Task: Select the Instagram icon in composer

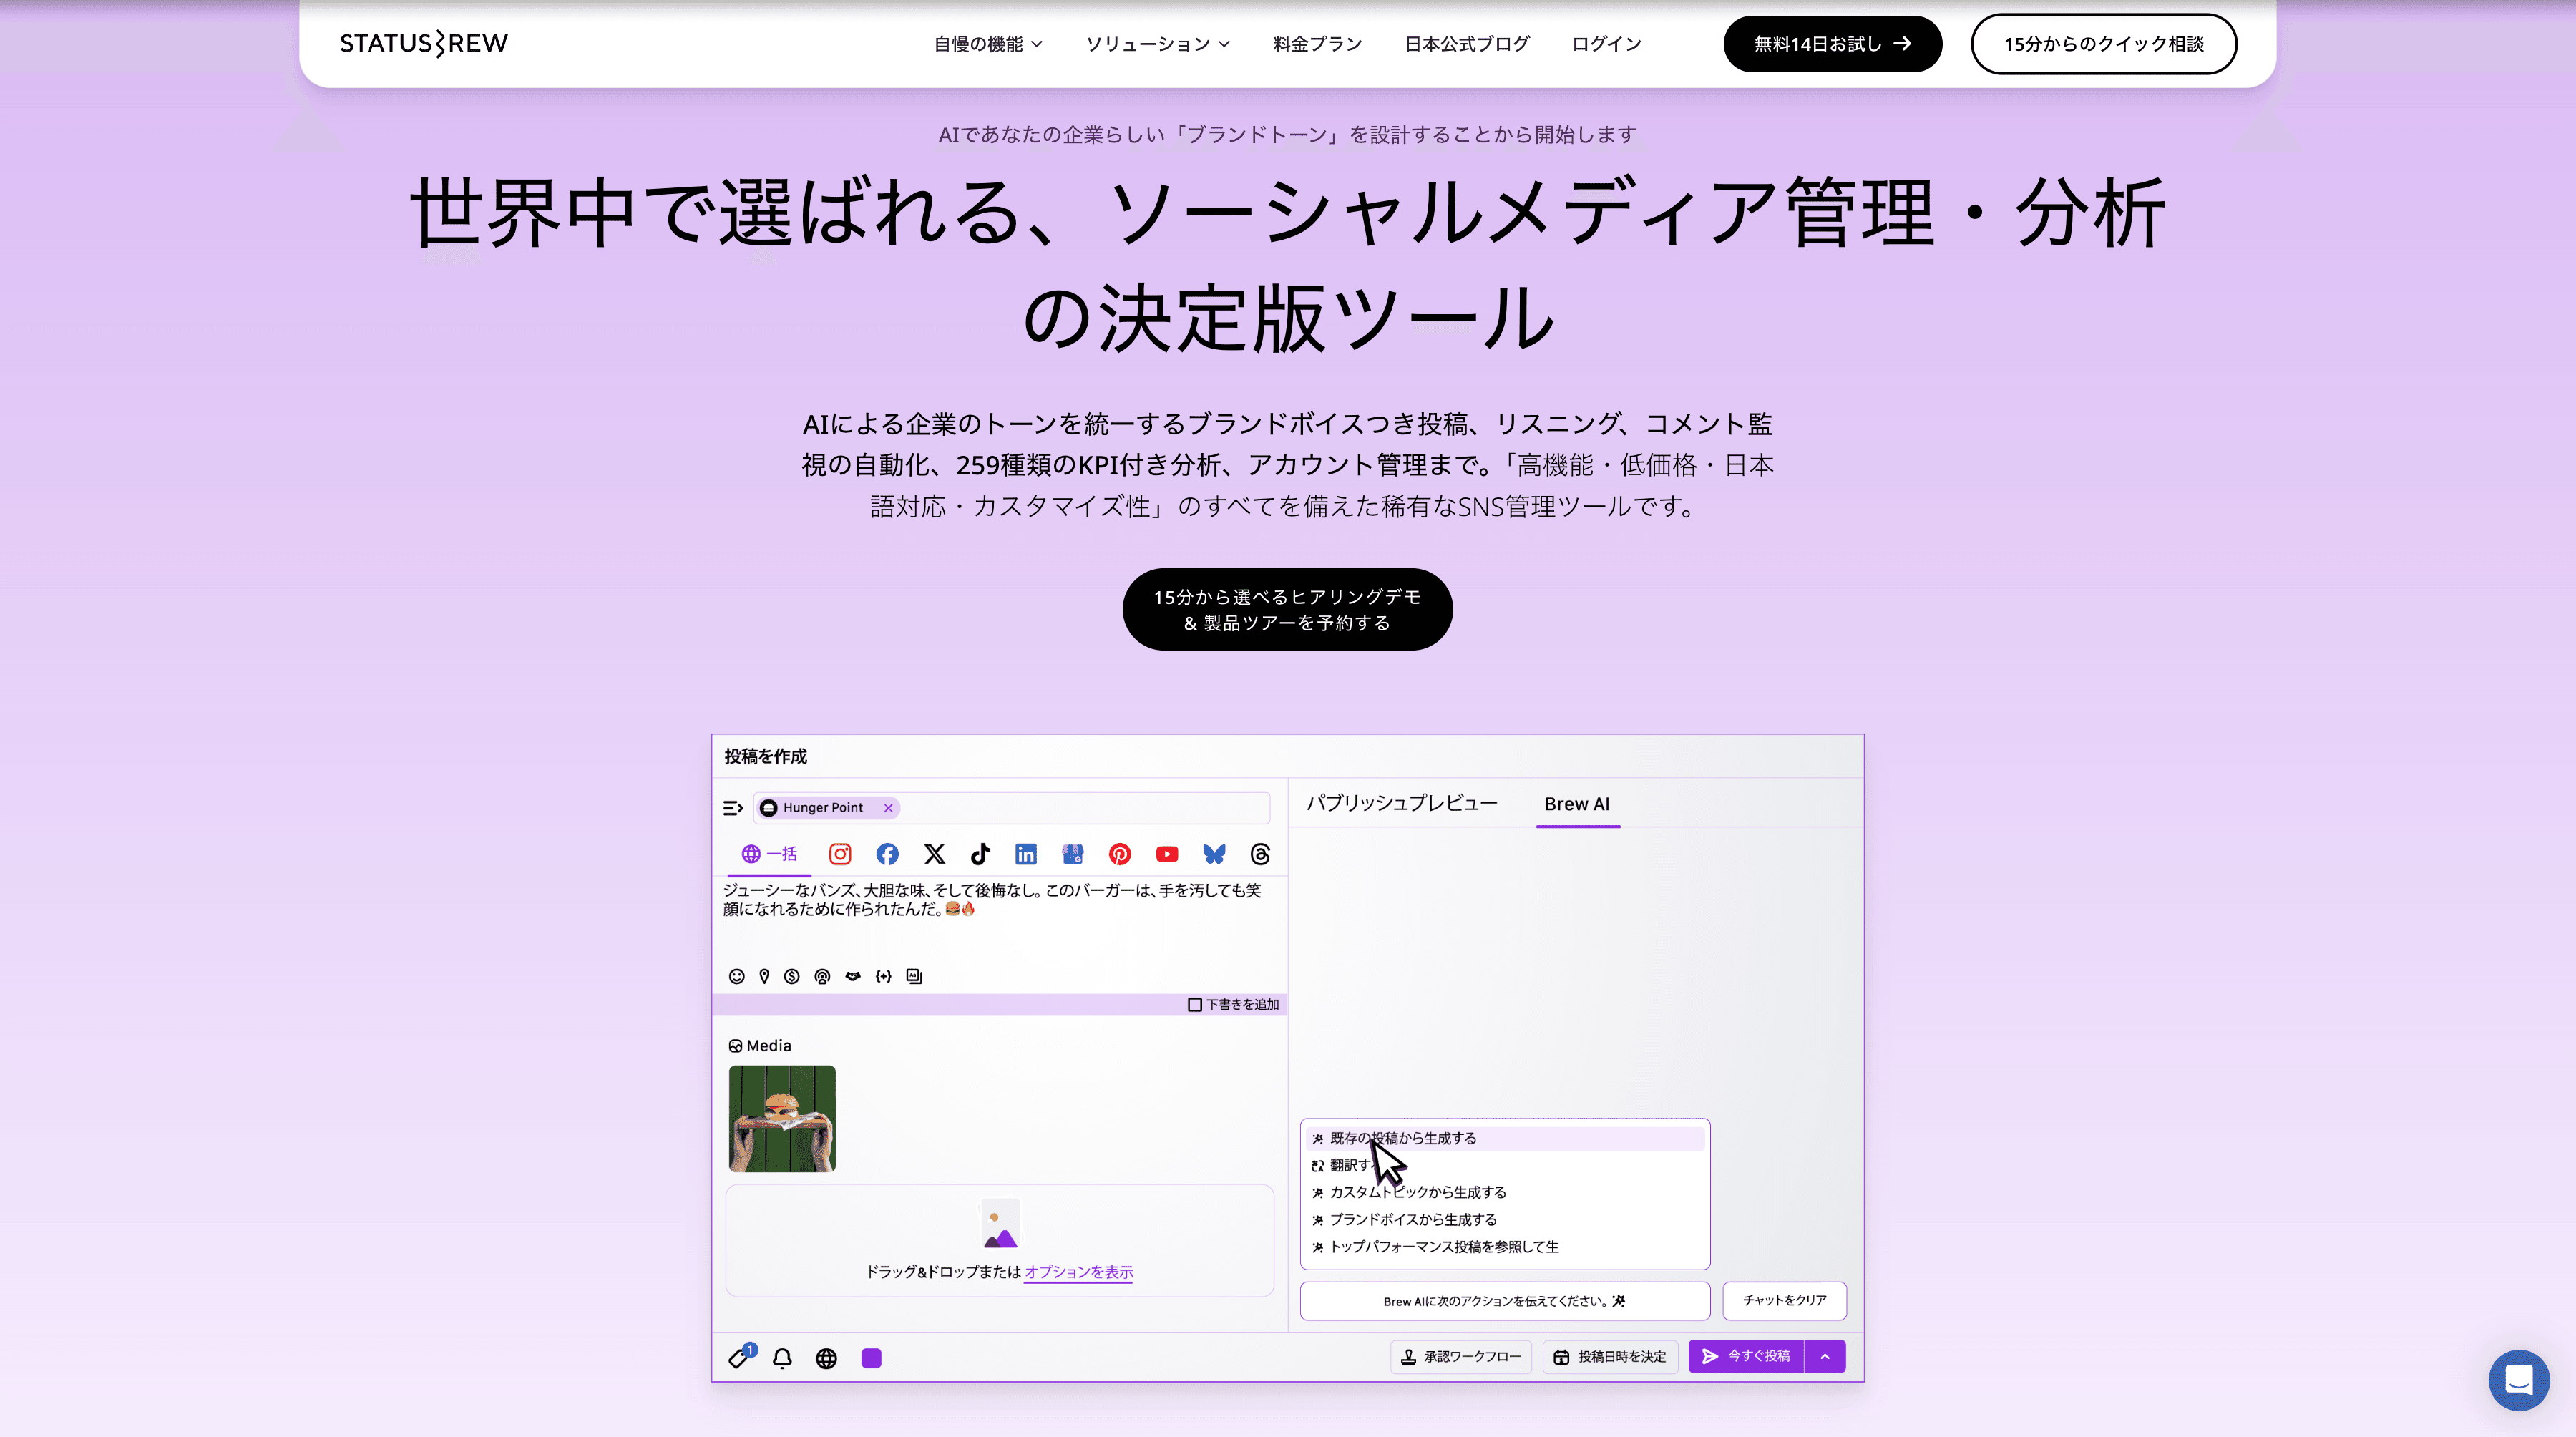Action: (840, 854)
